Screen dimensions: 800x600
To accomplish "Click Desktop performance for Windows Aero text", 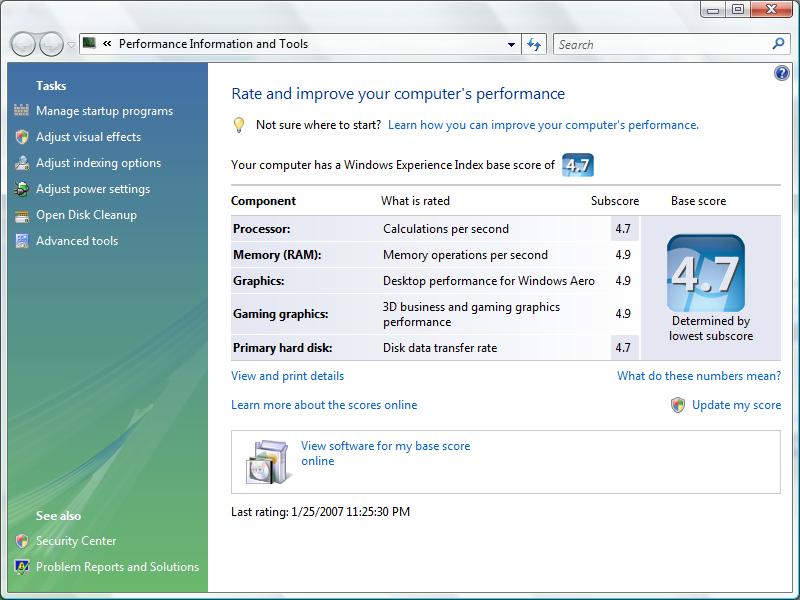I will [489, 281].
